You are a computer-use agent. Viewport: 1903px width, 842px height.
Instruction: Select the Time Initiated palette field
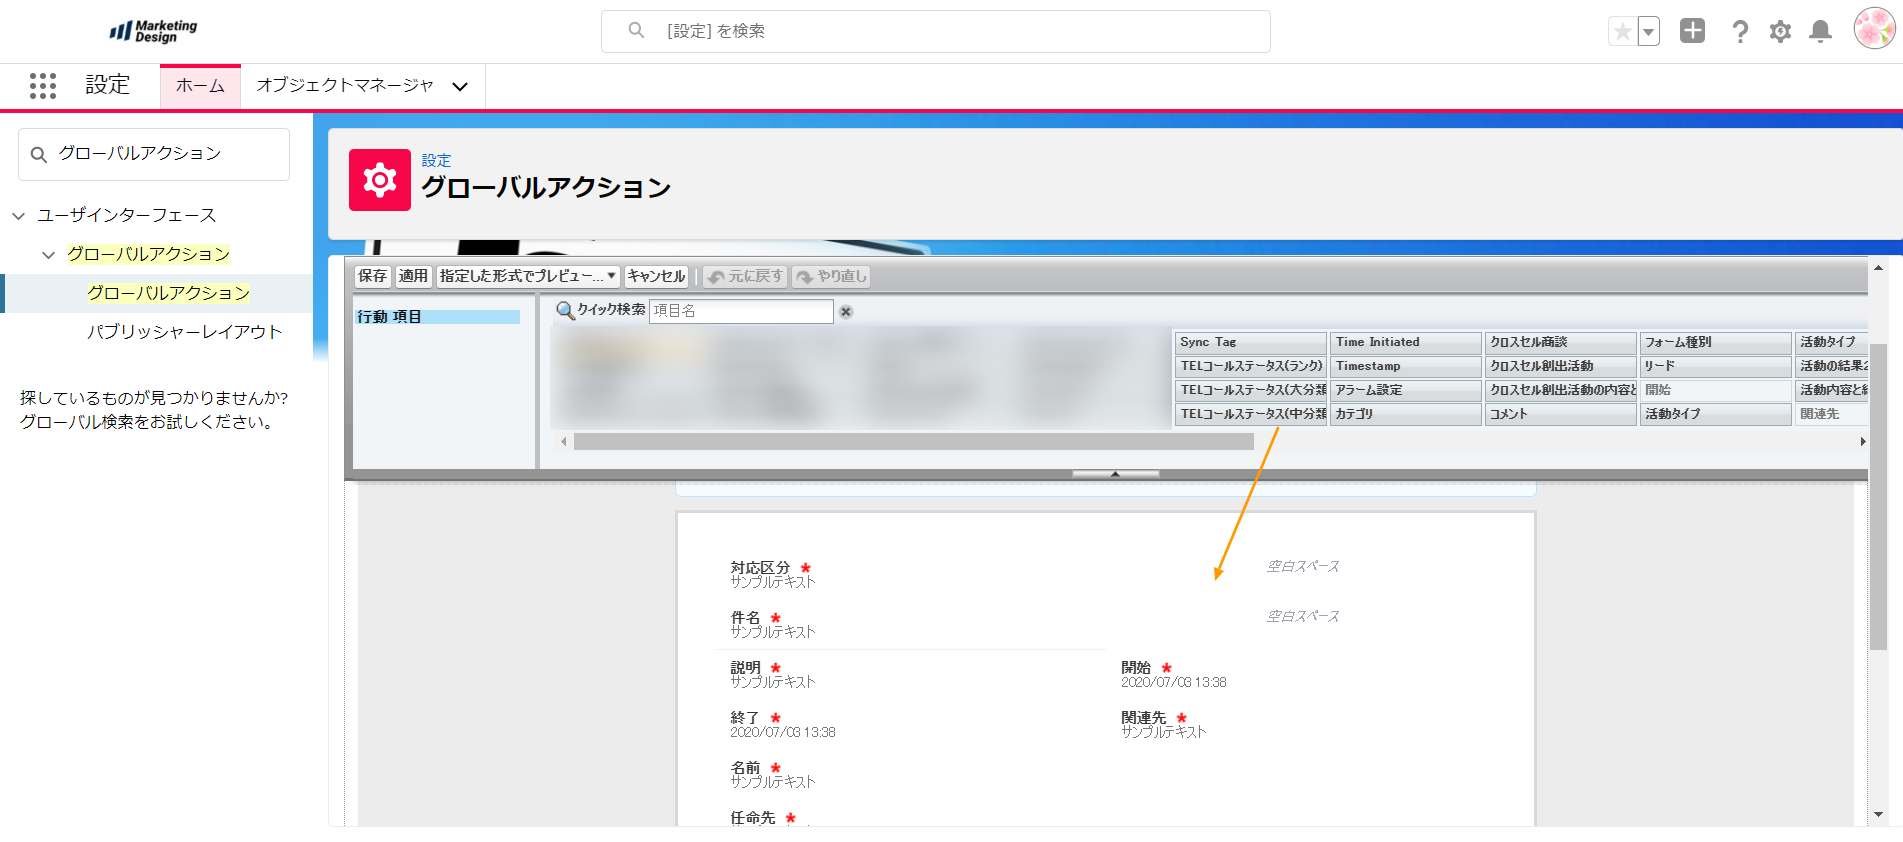click(x=1404, y=342)
